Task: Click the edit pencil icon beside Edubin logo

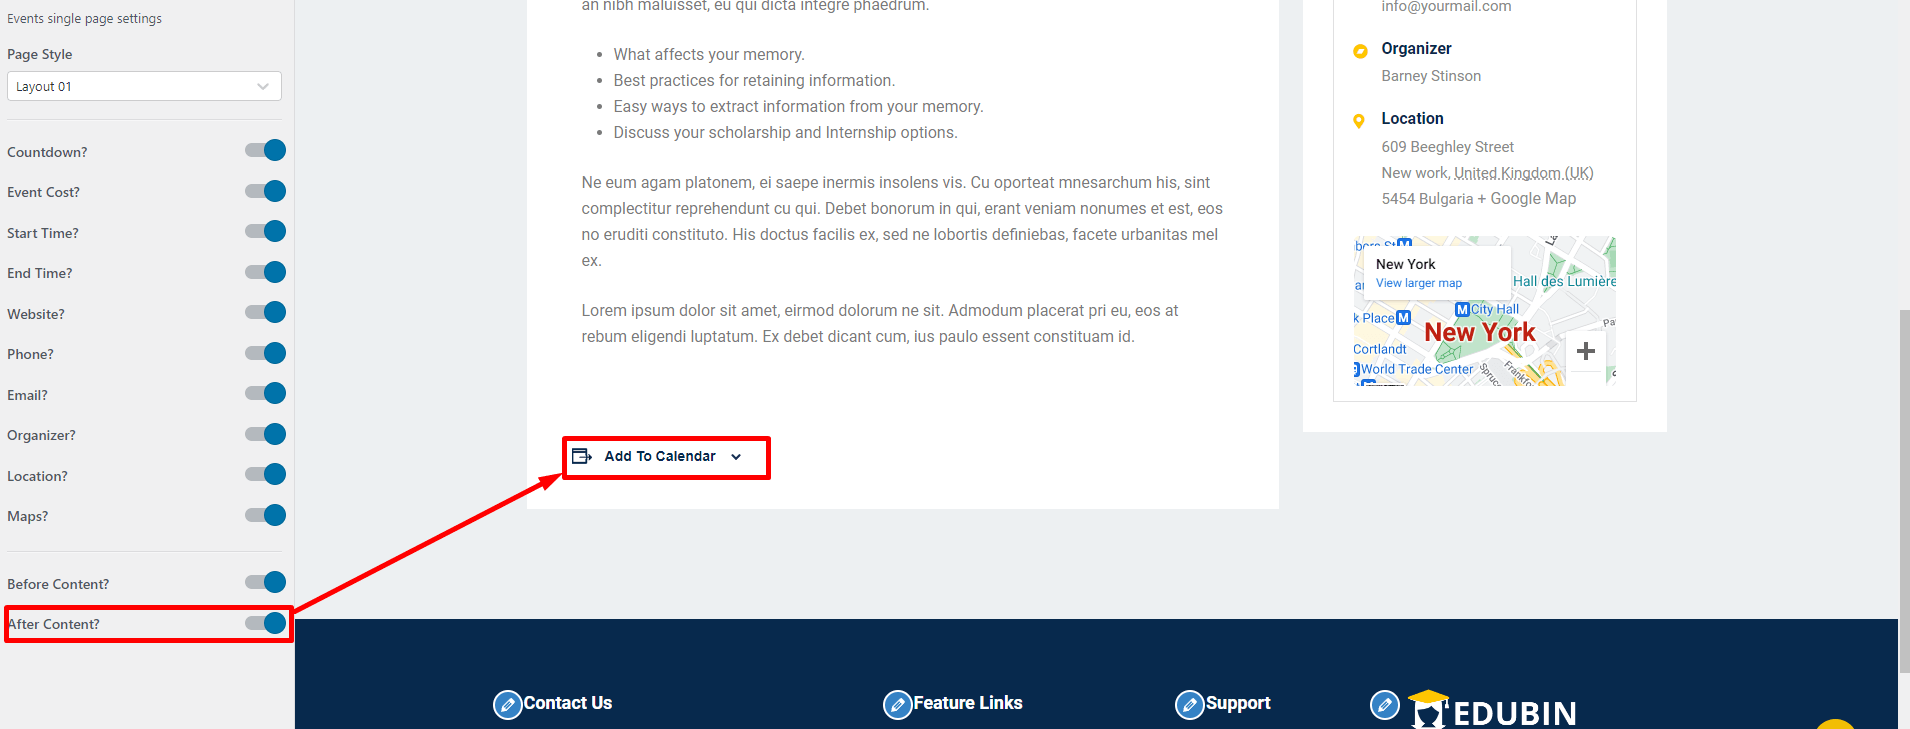Action: pyautogui.click(x=1384, y=705)
